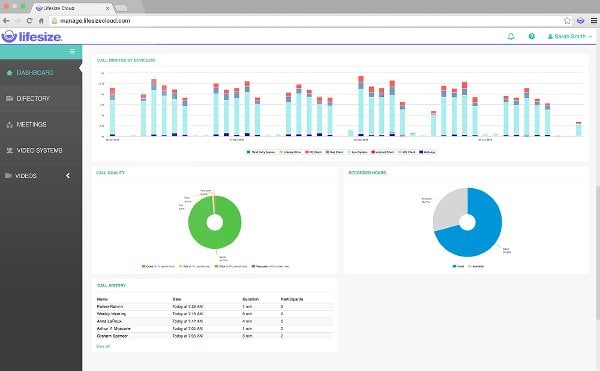Open Directory in the sidebar
The image size is (600, 371).
[x=41, y=99]
